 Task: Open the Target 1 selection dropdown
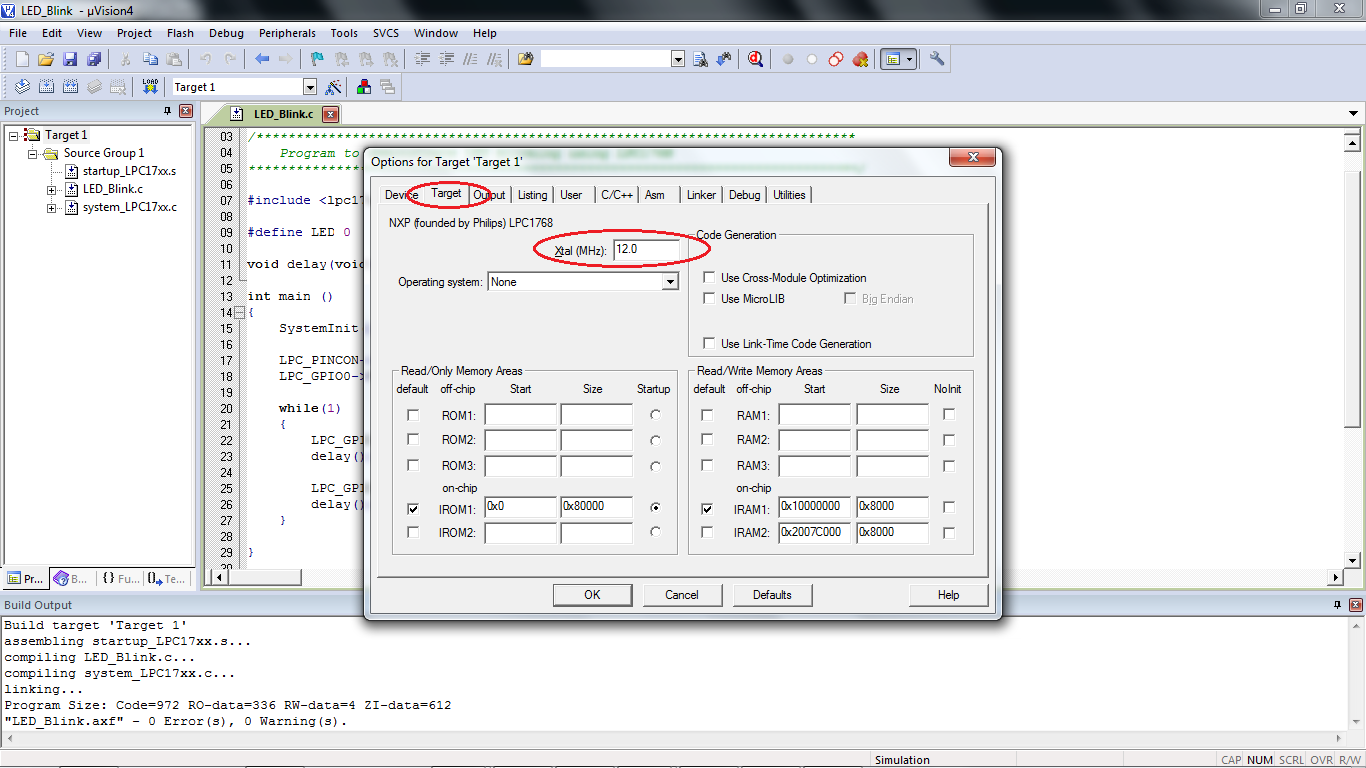(309, 87)
